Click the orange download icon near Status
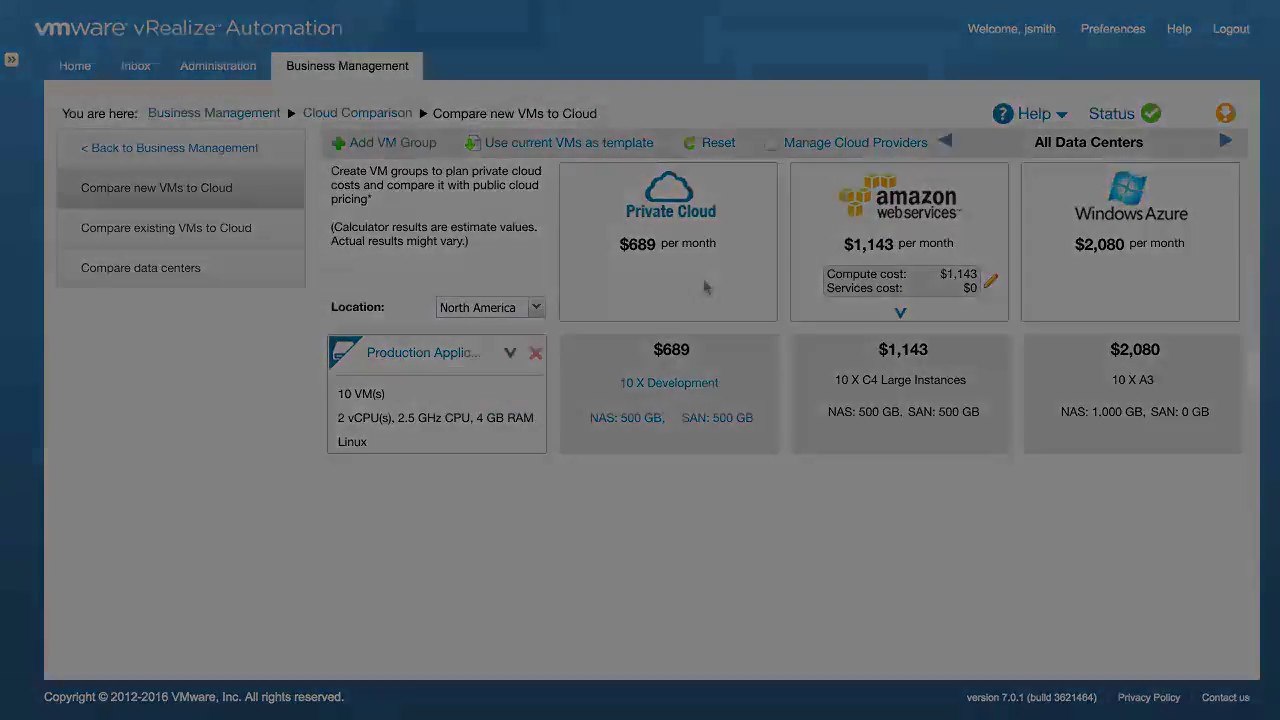This screenshot has height=720, width=1280. tap(1225, 113)
